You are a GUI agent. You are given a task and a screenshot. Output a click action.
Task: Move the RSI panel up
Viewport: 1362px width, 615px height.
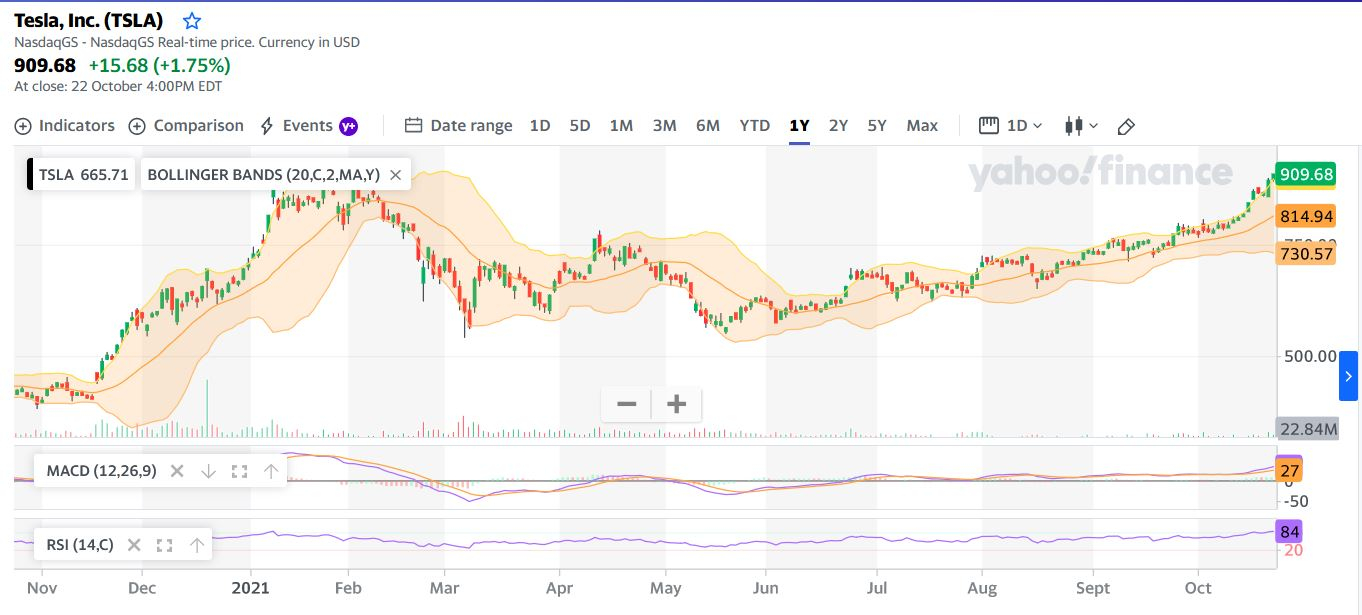tap(197, 545)
